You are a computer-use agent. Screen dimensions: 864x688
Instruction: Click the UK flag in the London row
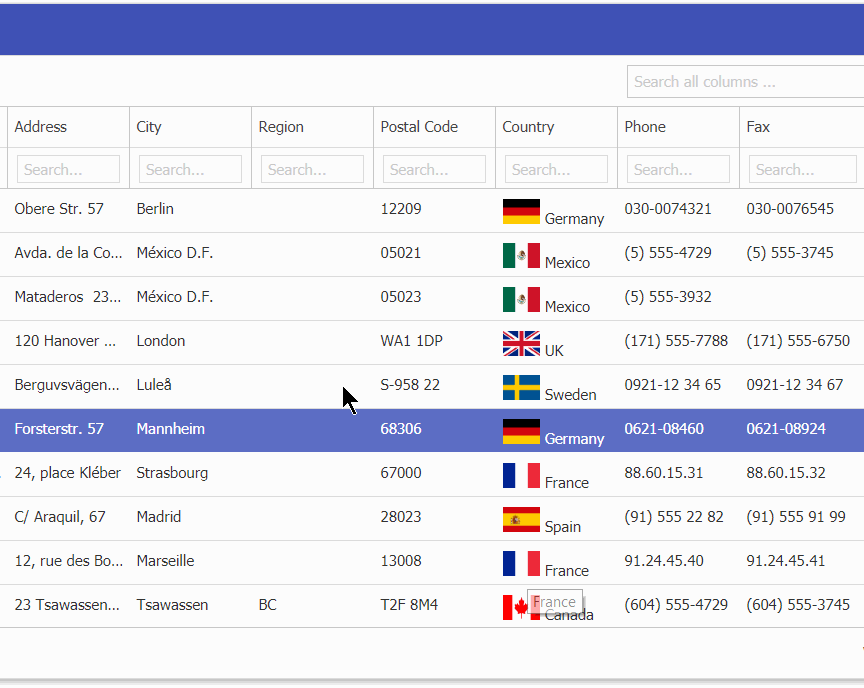[521, 343]
